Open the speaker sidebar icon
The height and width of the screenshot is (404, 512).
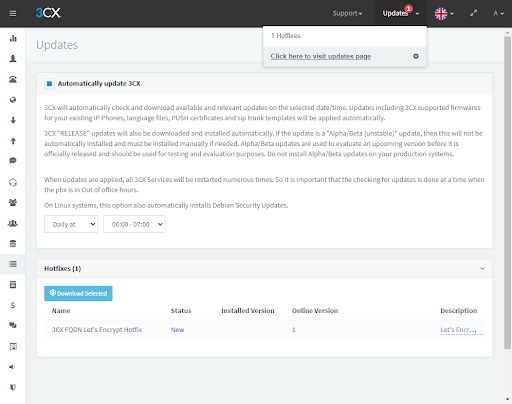click(x=13, y=367)
